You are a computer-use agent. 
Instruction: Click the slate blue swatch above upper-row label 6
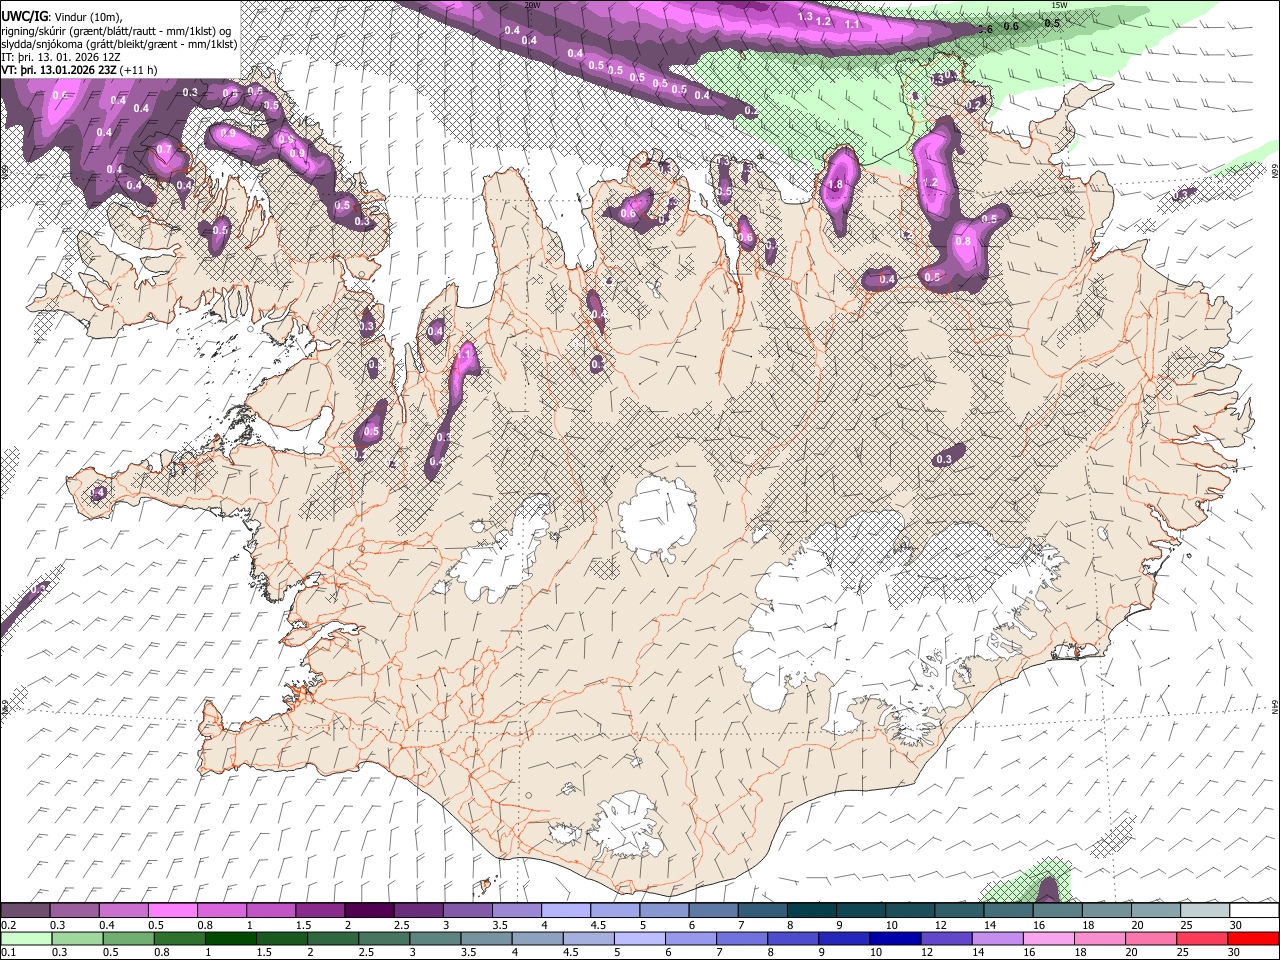713,911
